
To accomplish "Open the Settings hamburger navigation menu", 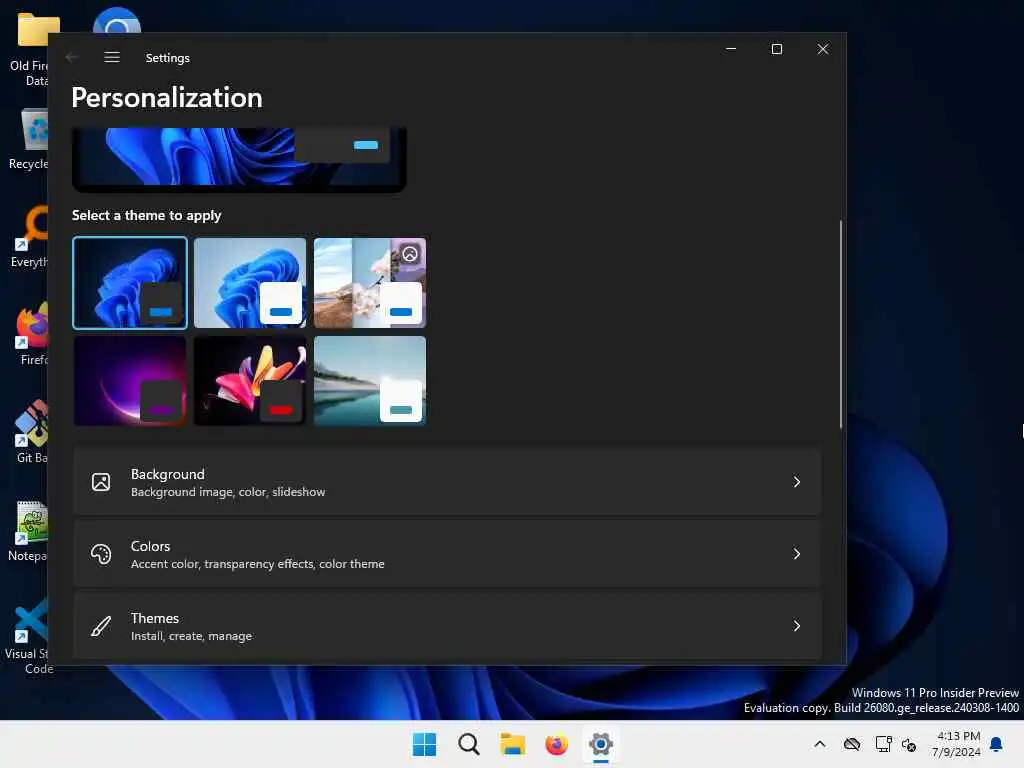I will point(112,57).
